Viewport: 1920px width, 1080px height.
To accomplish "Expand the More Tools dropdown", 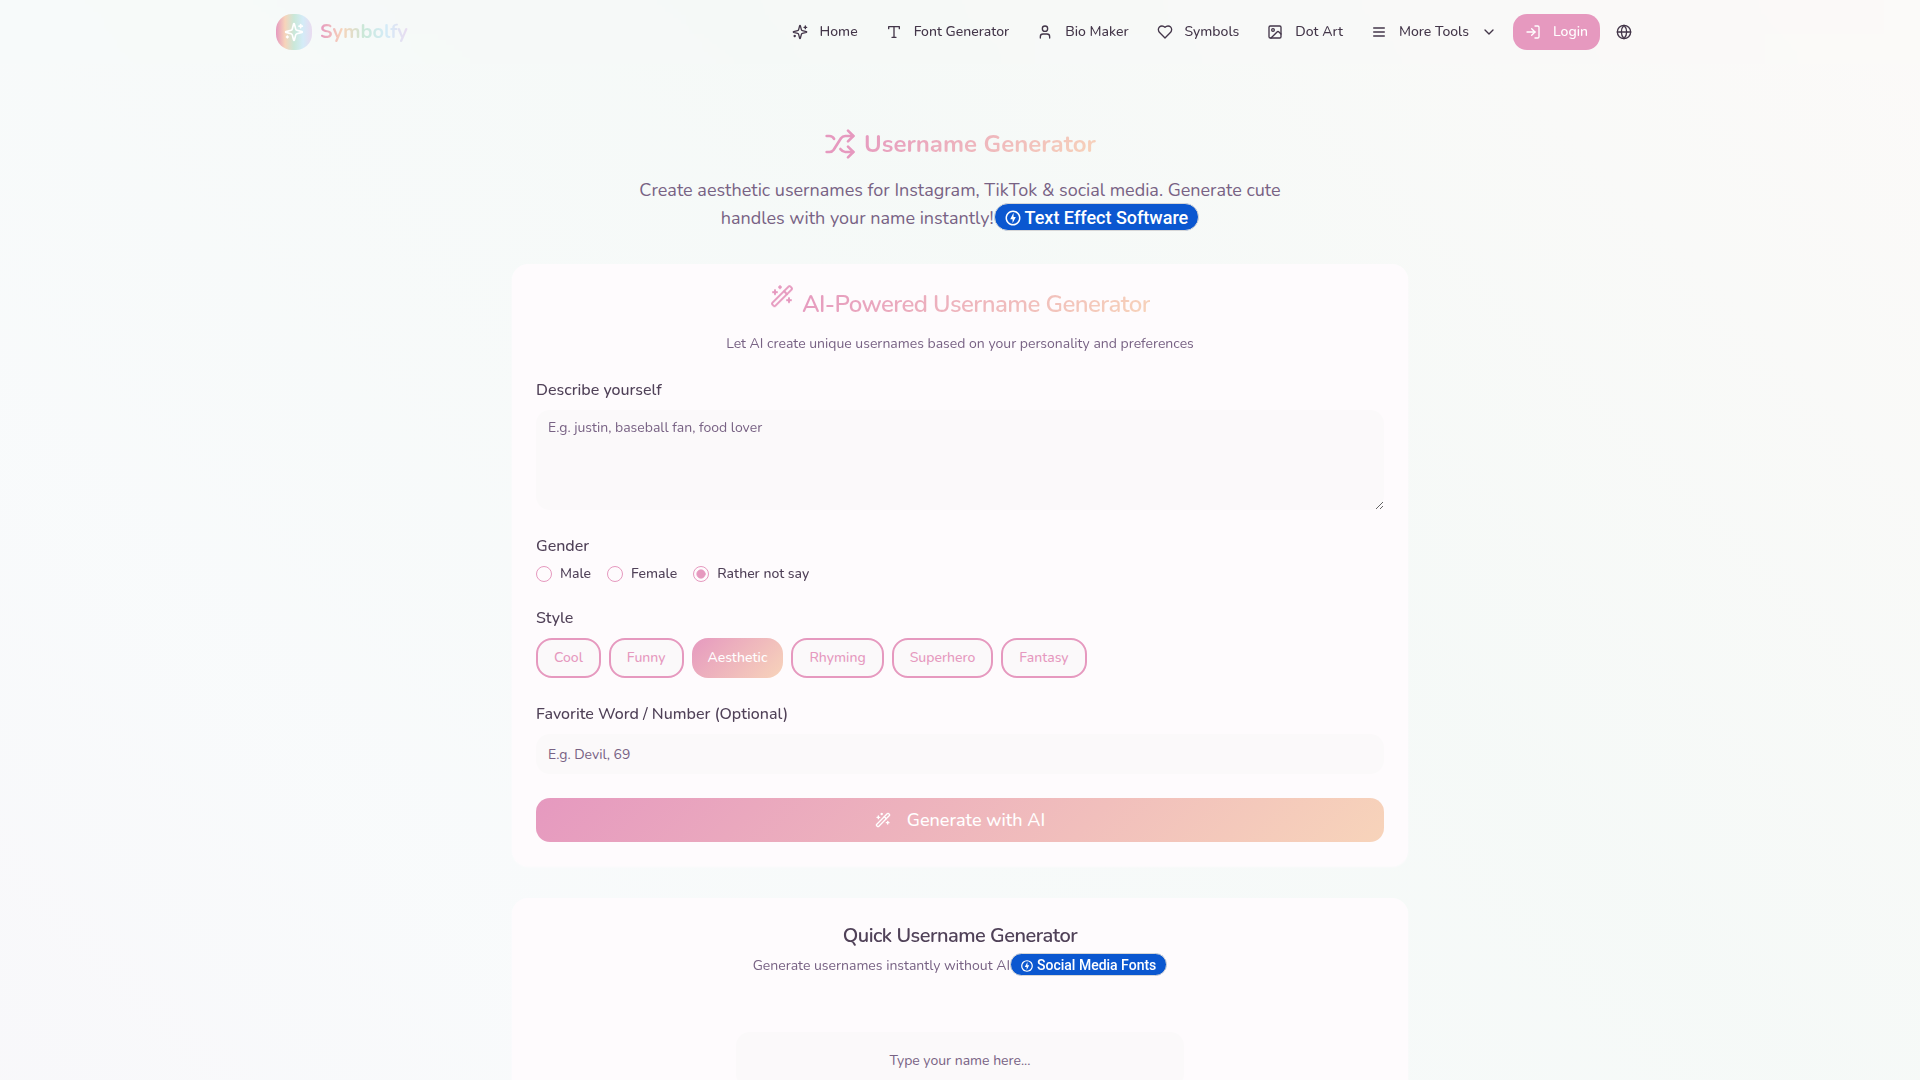I will click(x=1434, y=32).
